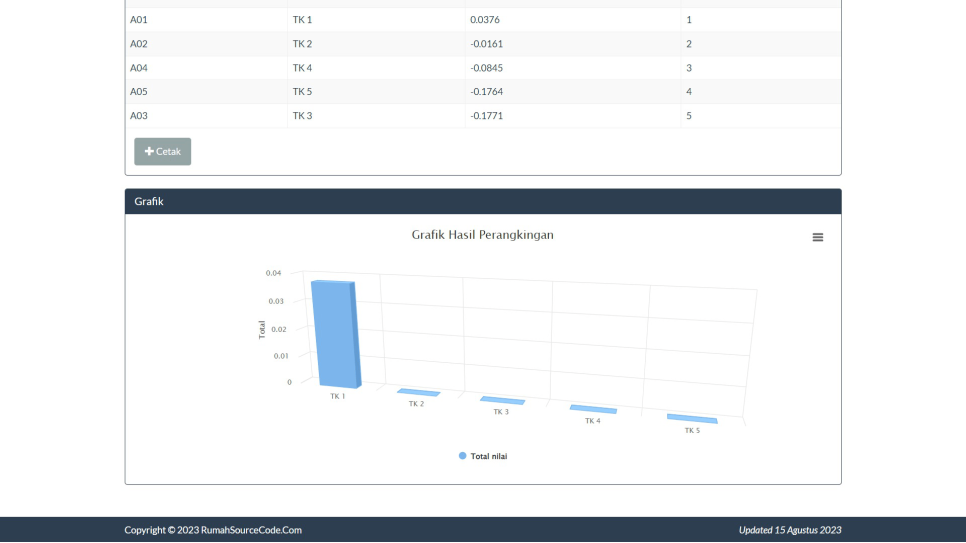Image resolution: width=966 pixels, height=543 pixels.
Task: Select the -0.0845 value for A04
Action: [x=487, y=68]
